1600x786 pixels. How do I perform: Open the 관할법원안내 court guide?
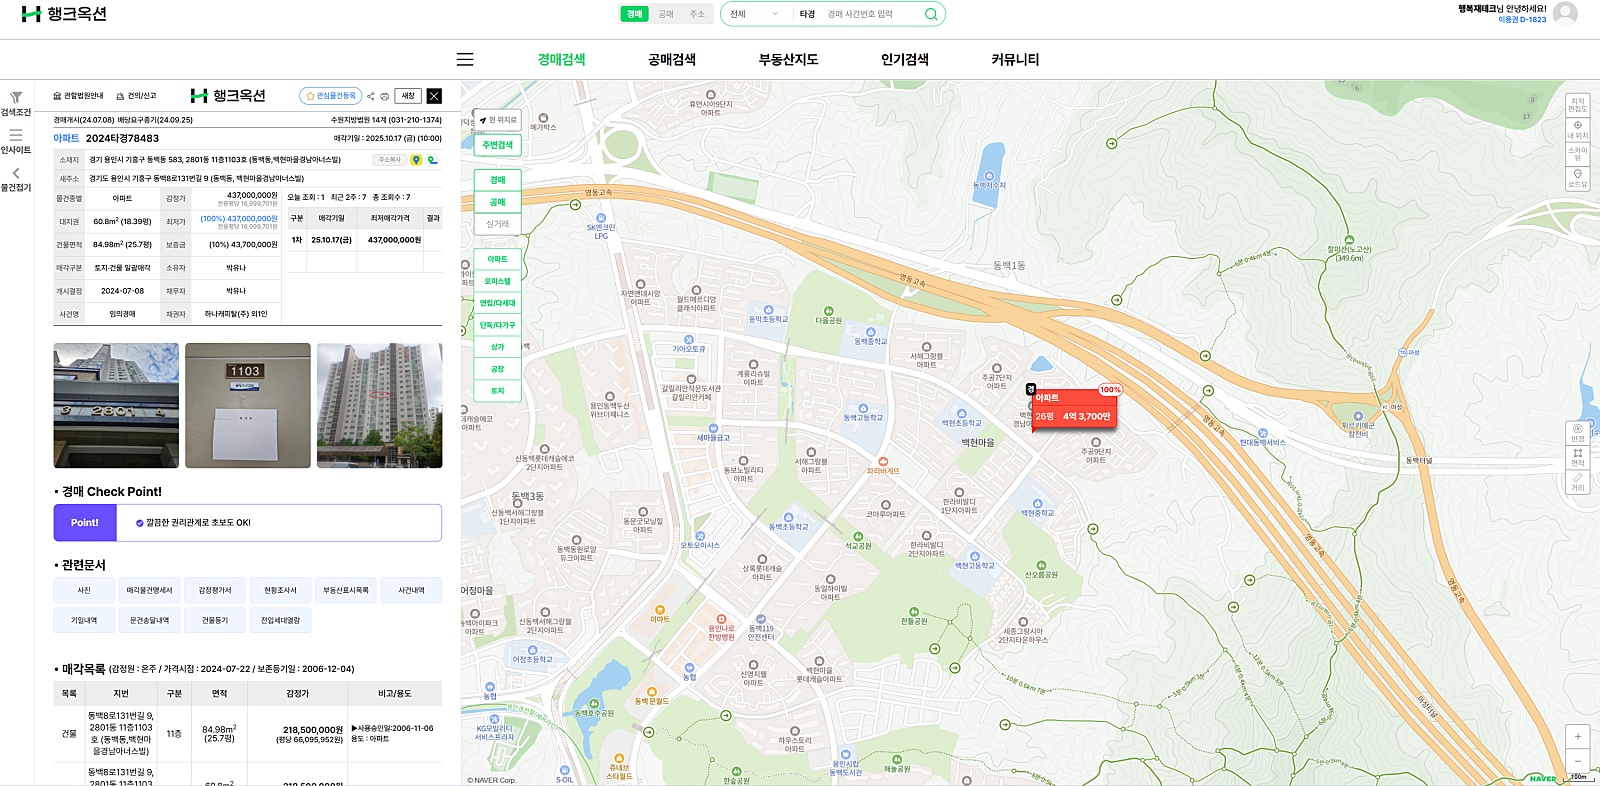[x=78, y=96]
